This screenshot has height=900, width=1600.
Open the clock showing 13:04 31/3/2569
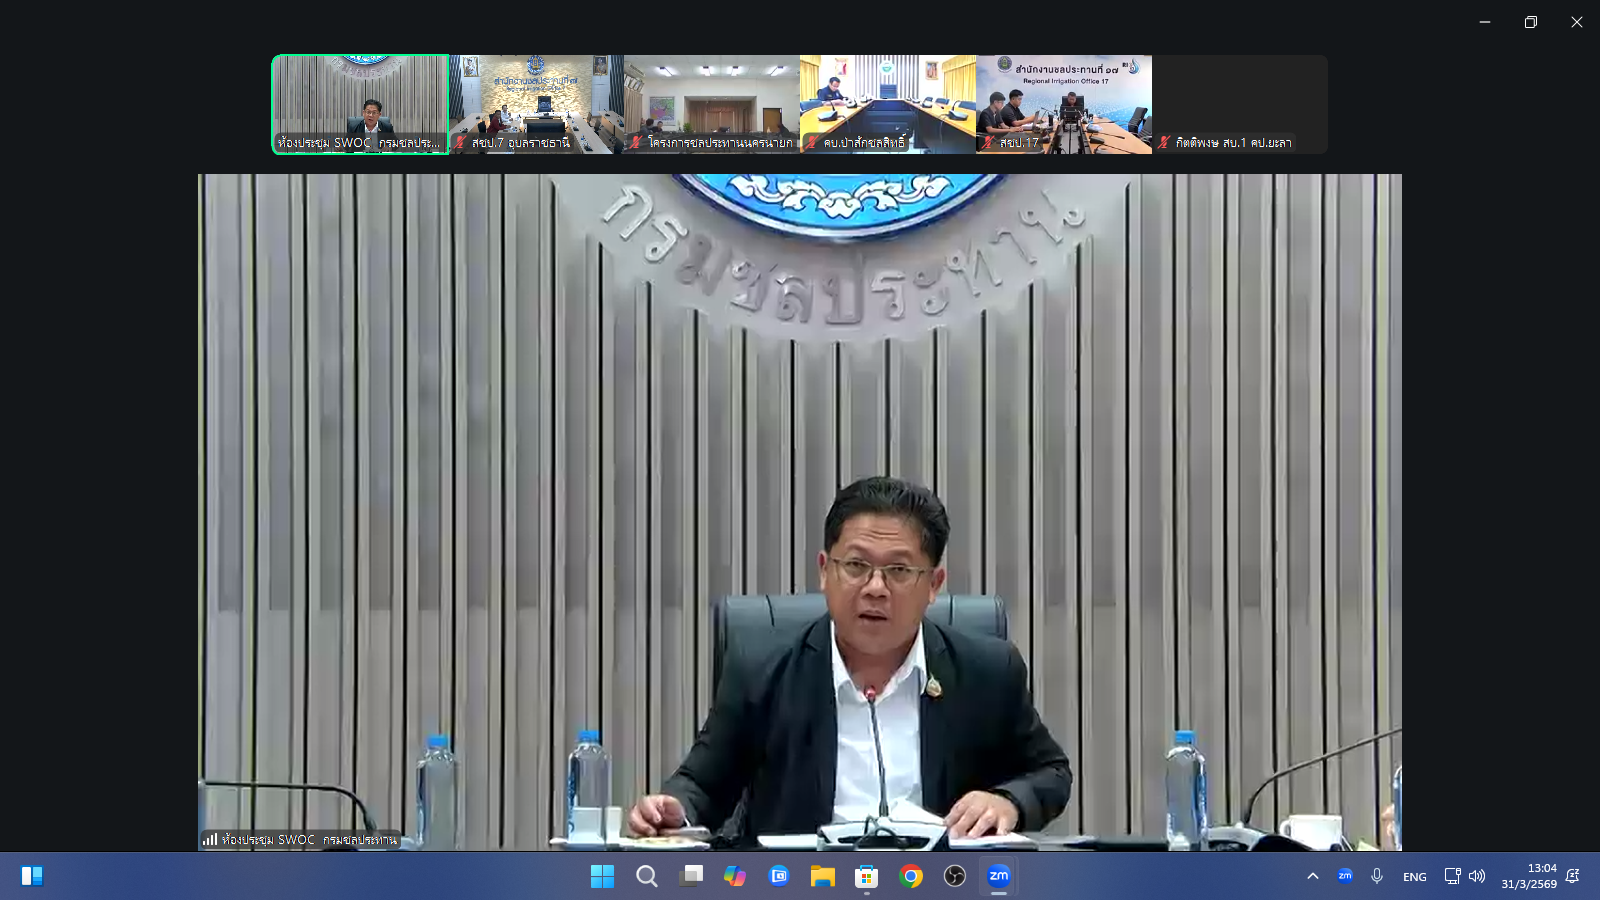1528,876
